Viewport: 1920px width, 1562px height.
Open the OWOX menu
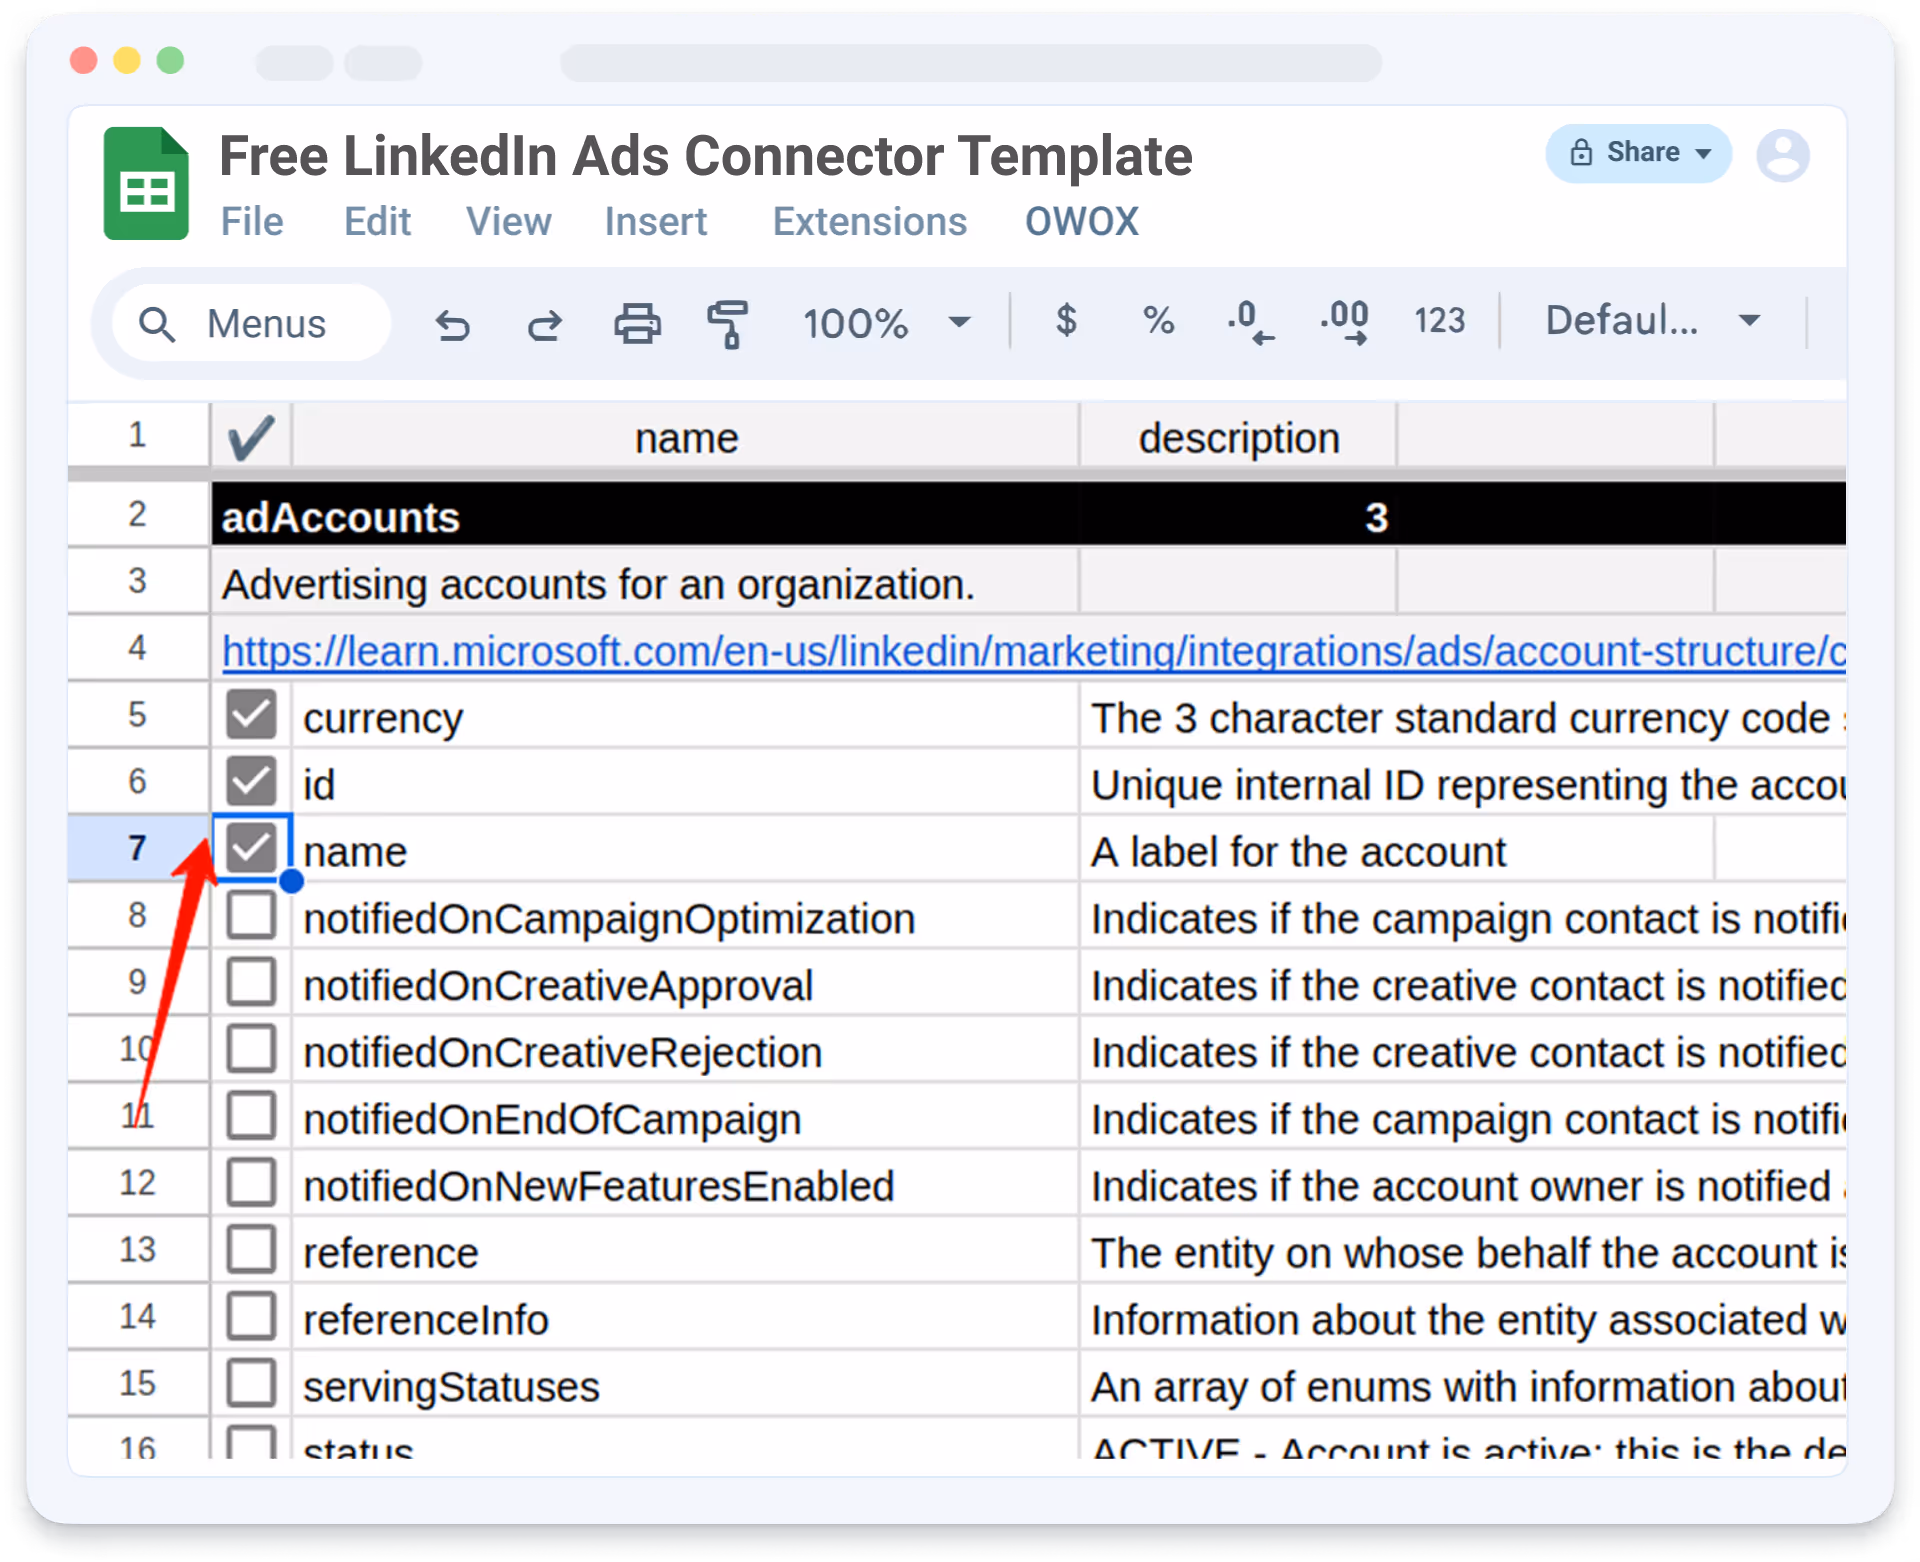(x=1081, y=222)
